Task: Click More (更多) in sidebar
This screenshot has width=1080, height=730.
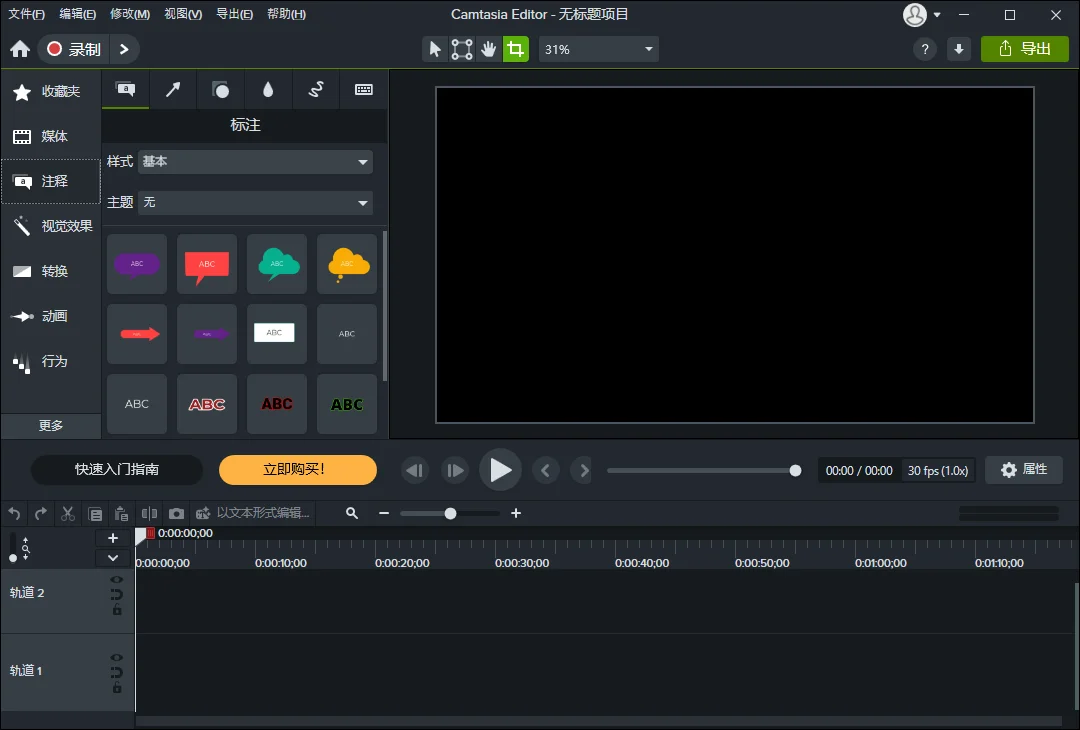Action: click(51, 426)
